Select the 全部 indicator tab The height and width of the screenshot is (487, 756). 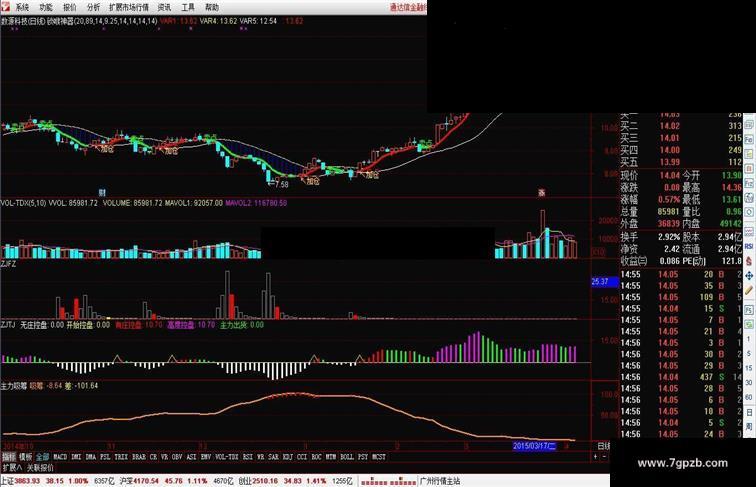42,456
